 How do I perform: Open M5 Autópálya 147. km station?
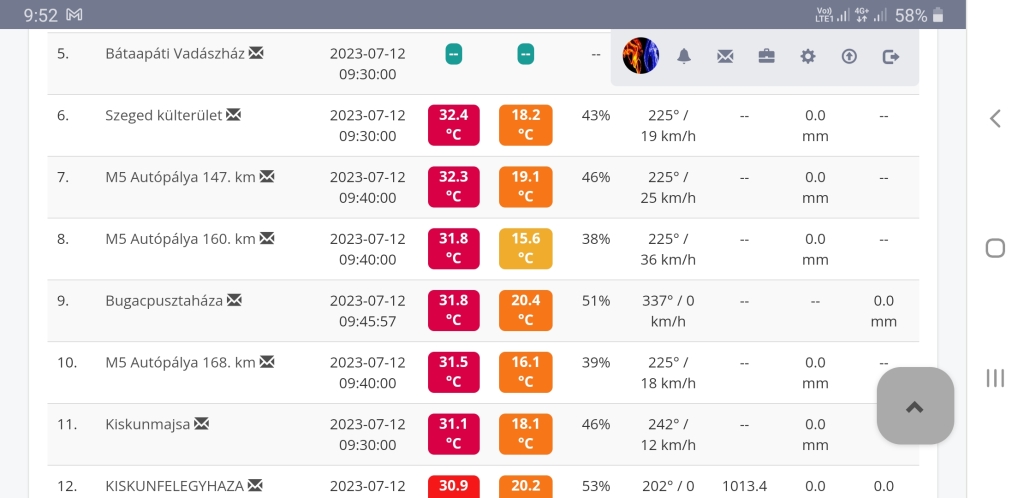click(x=180, y=177)
